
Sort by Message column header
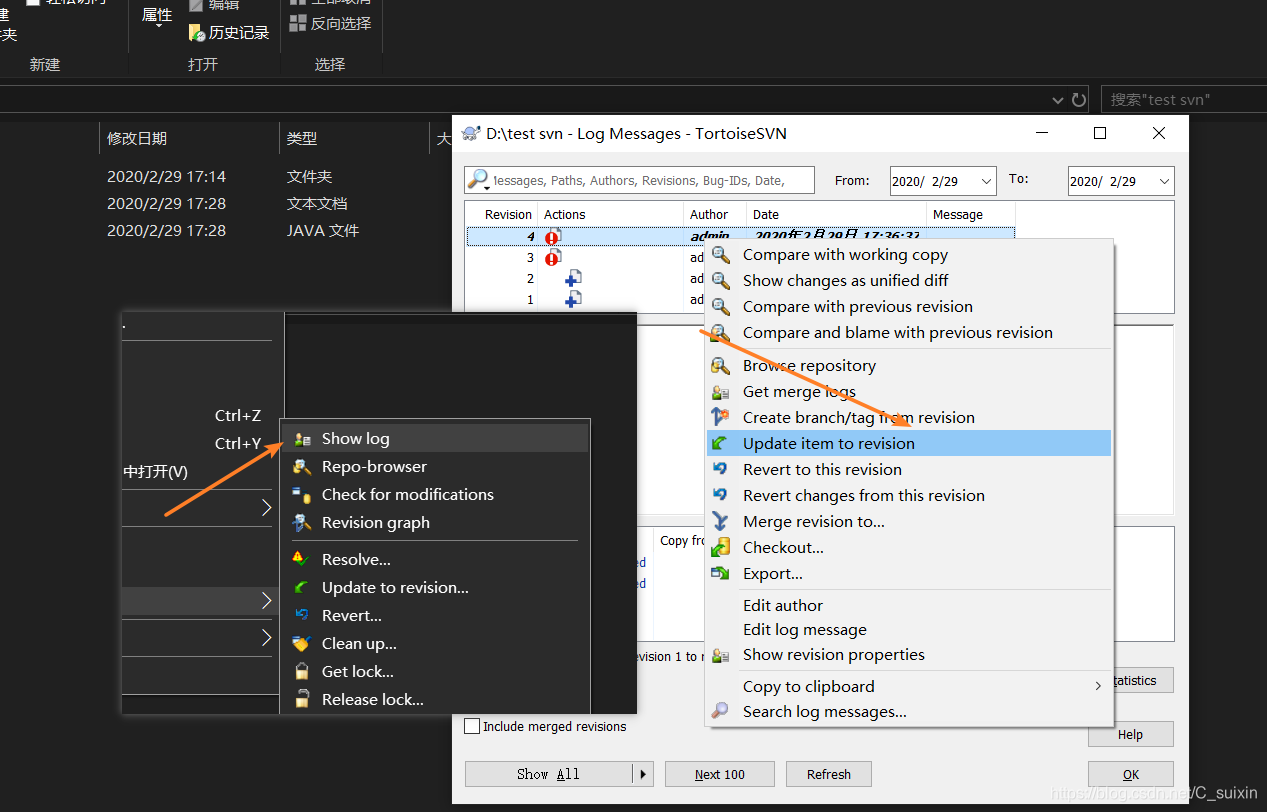(x=970, y=215)
